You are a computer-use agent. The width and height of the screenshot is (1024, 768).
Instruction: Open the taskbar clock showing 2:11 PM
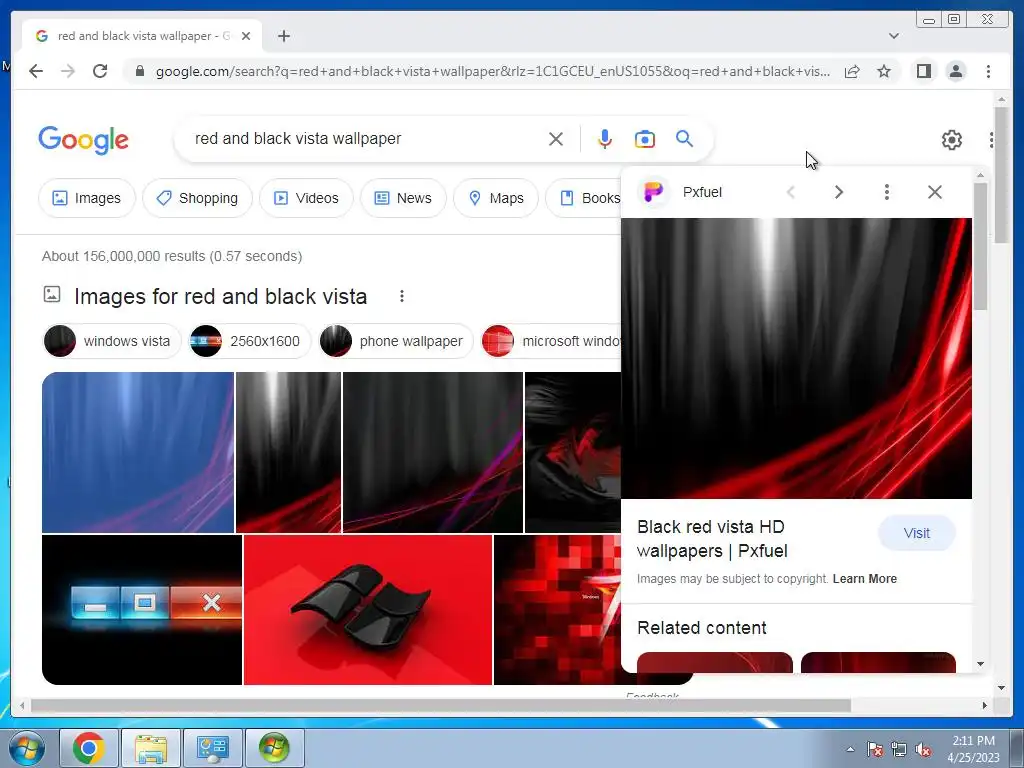973,749
